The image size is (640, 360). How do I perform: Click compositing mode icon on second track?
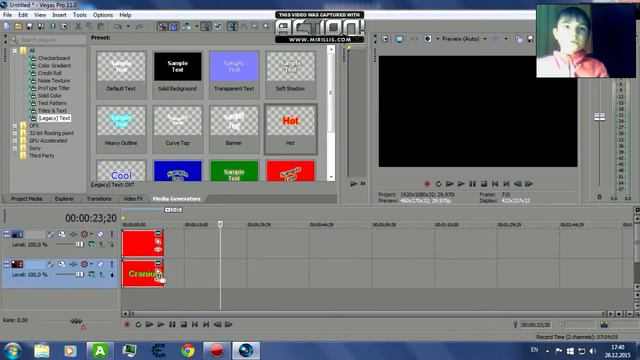pyautogui.click(x=92, y=275)
